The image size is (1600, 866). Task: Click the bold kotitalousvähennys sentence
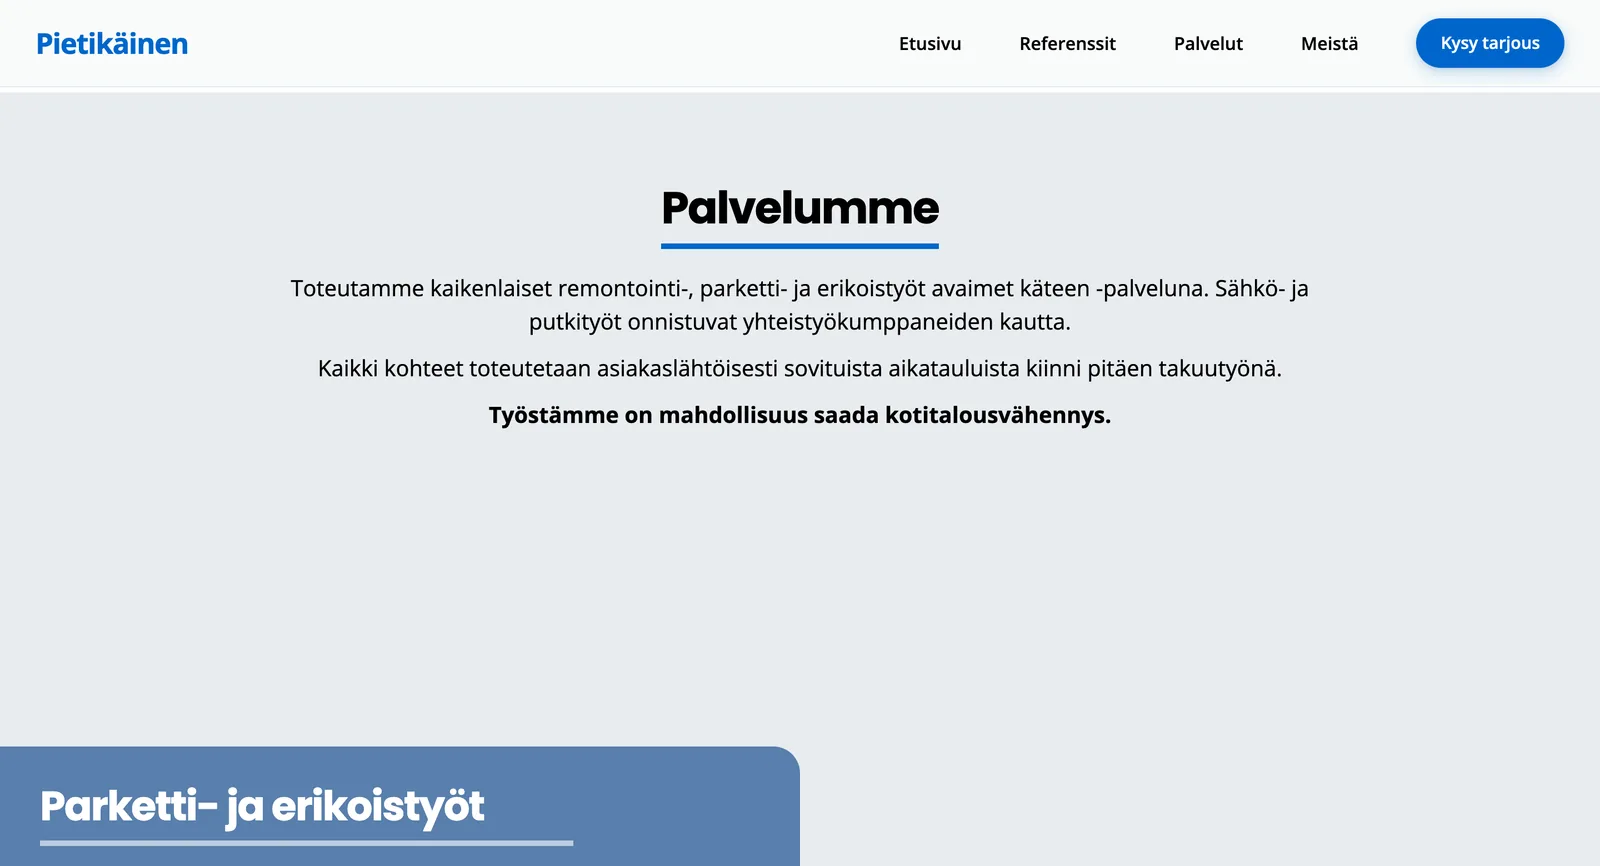coord(800,415)
